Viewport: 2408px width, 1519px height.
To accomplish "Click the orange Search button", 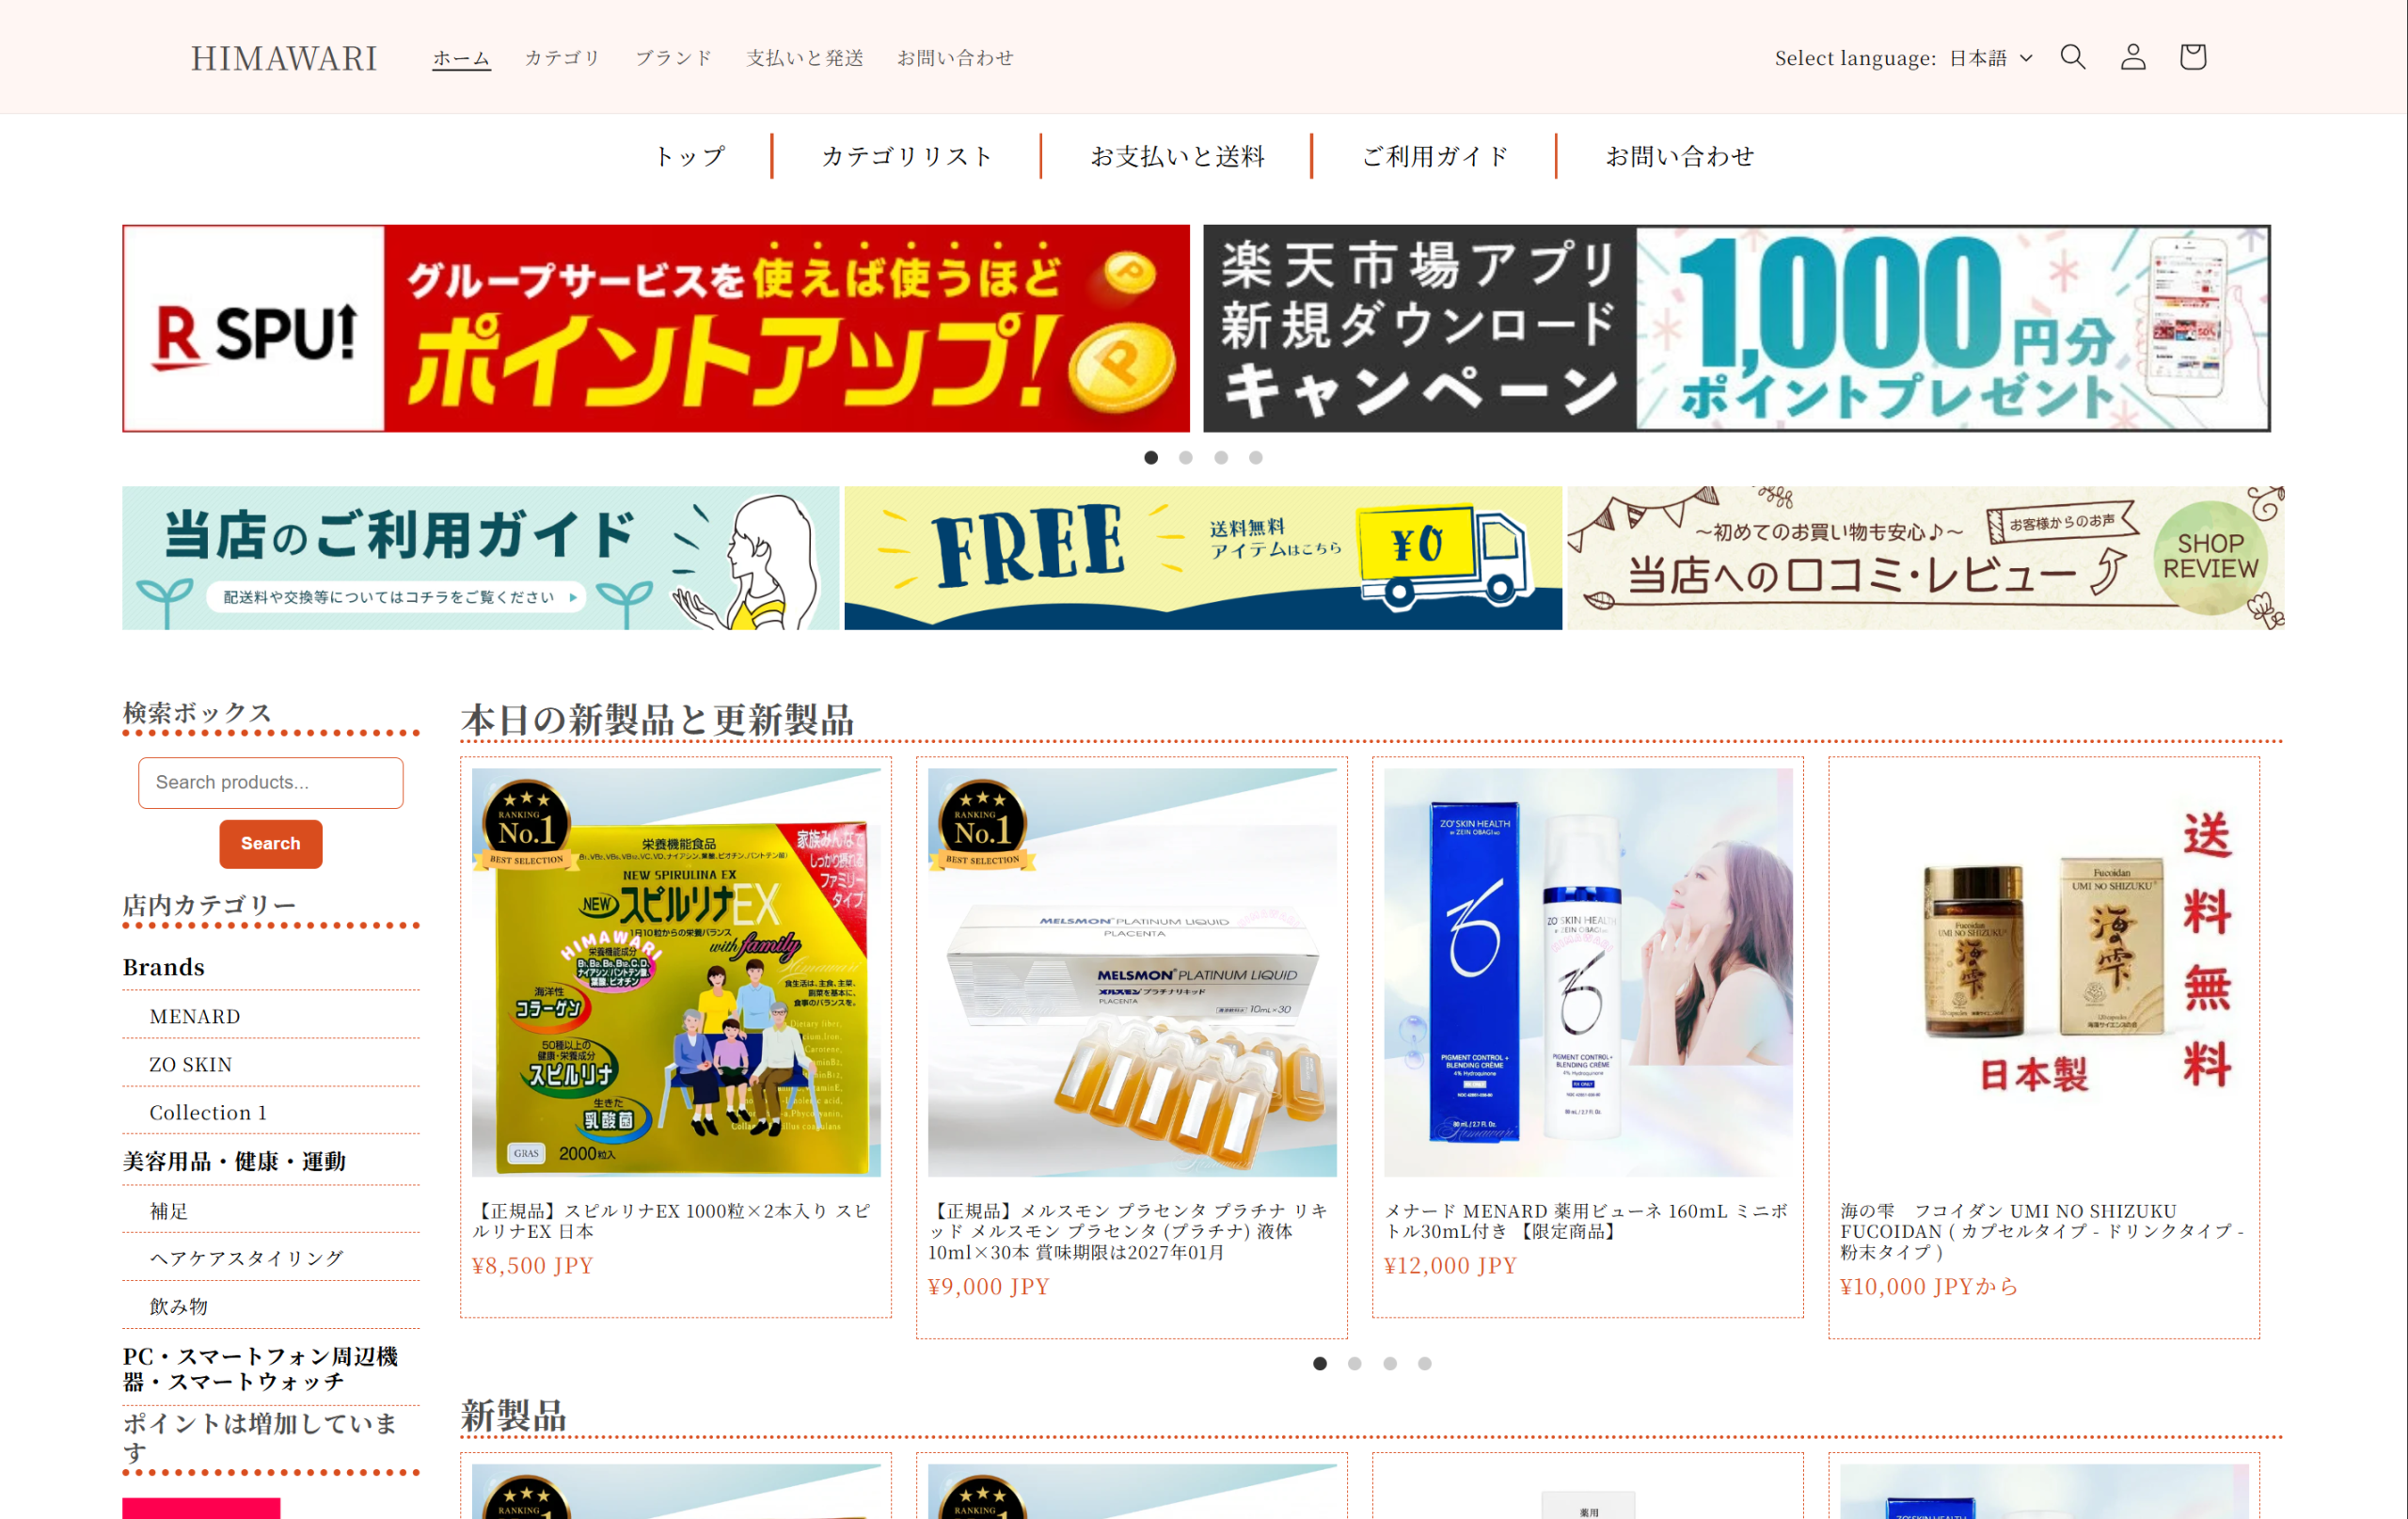I will [x=271, y=843].
